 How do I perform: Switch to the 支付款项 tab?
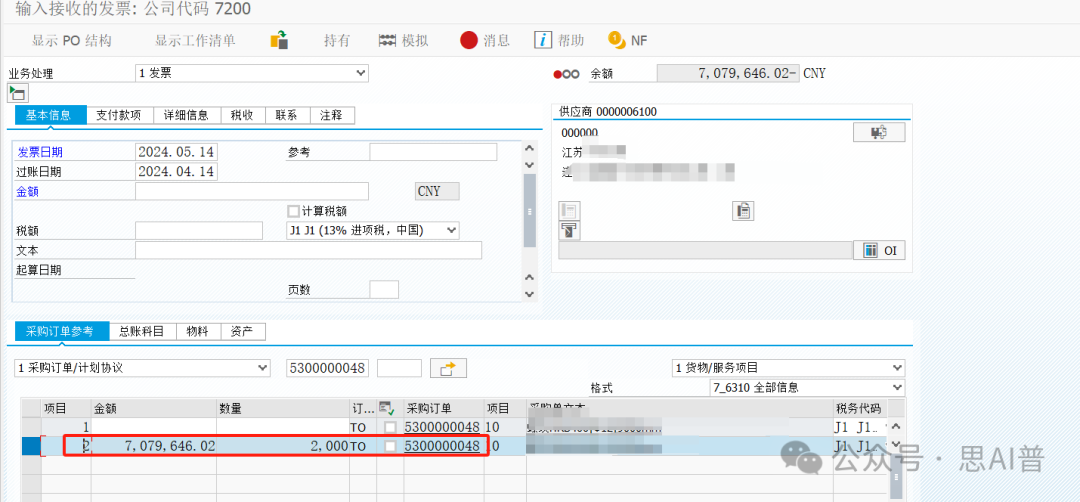(119, 115)
